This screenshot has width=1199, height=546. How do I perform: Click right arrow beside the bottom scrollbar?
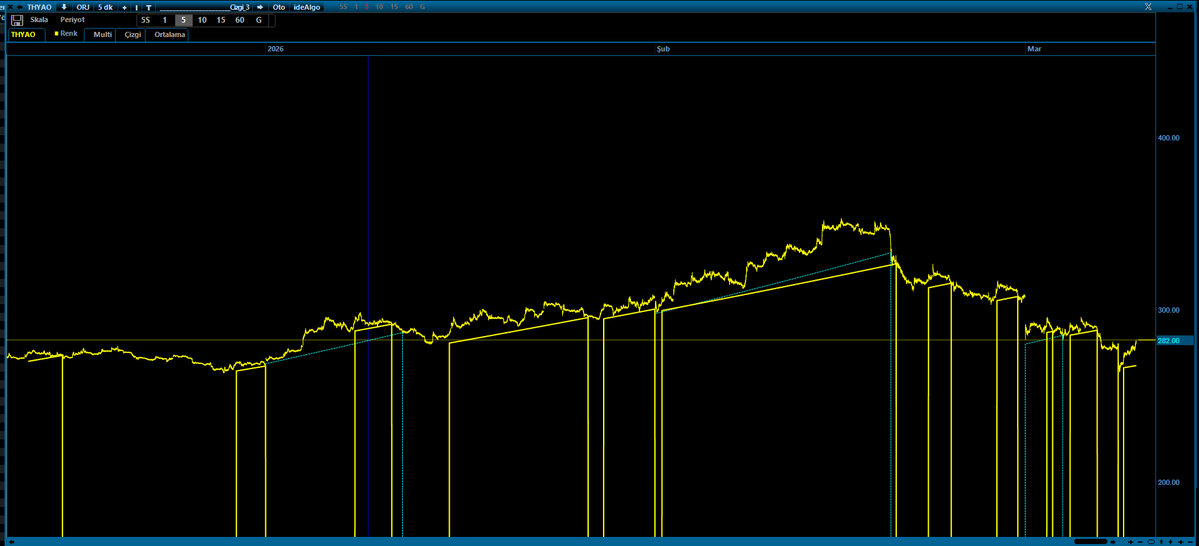pyautogui.click(x=1113, y=541)
